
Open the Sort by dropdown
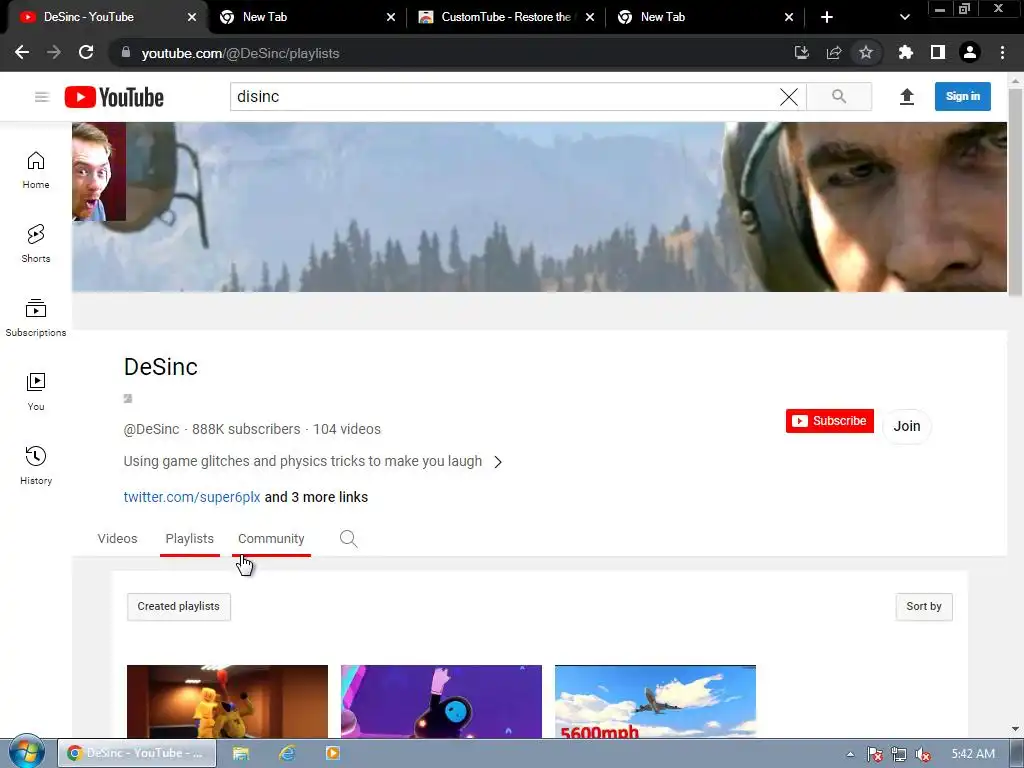[923, 607]
